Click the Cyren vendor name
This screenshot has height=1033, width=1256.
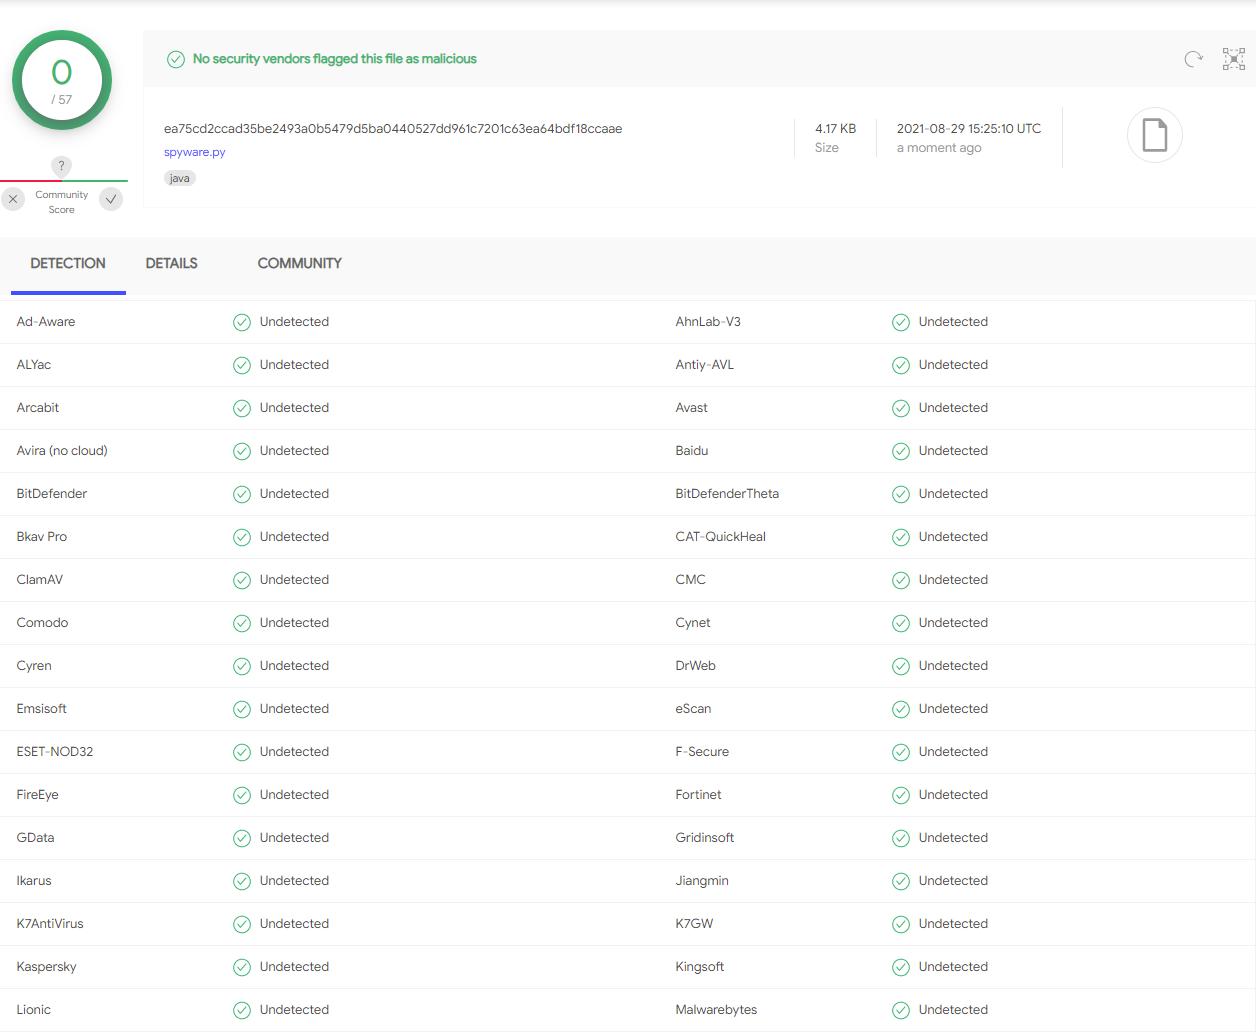pos(34,666)
